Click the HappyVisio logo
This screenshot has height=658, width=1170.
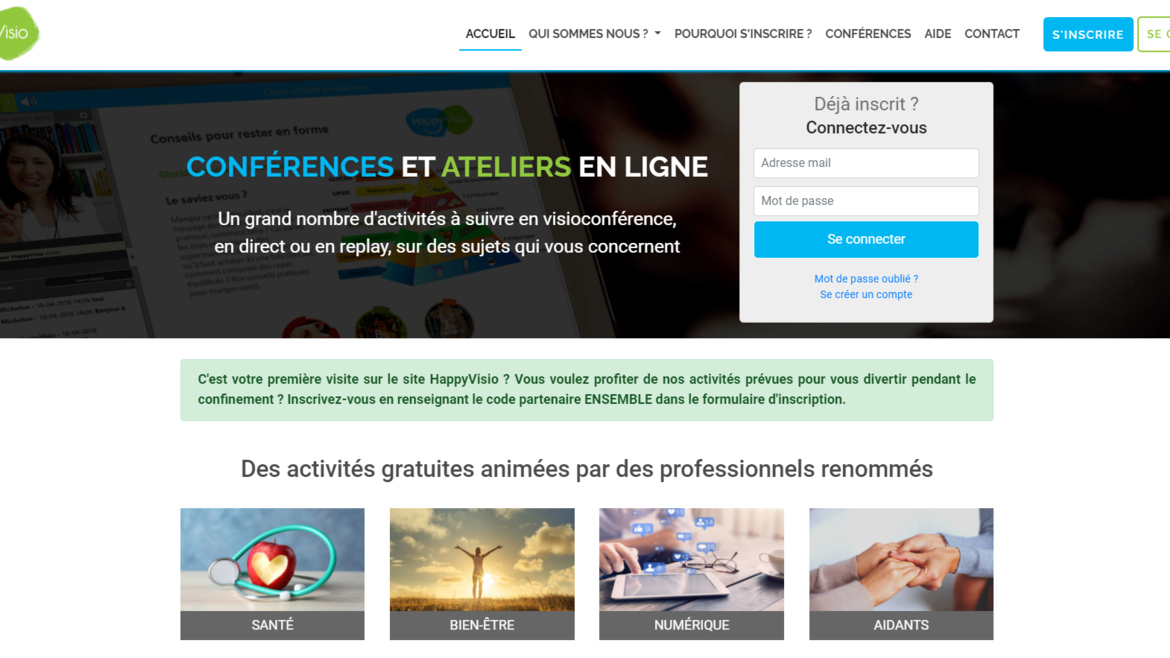[x=19, y=34]
